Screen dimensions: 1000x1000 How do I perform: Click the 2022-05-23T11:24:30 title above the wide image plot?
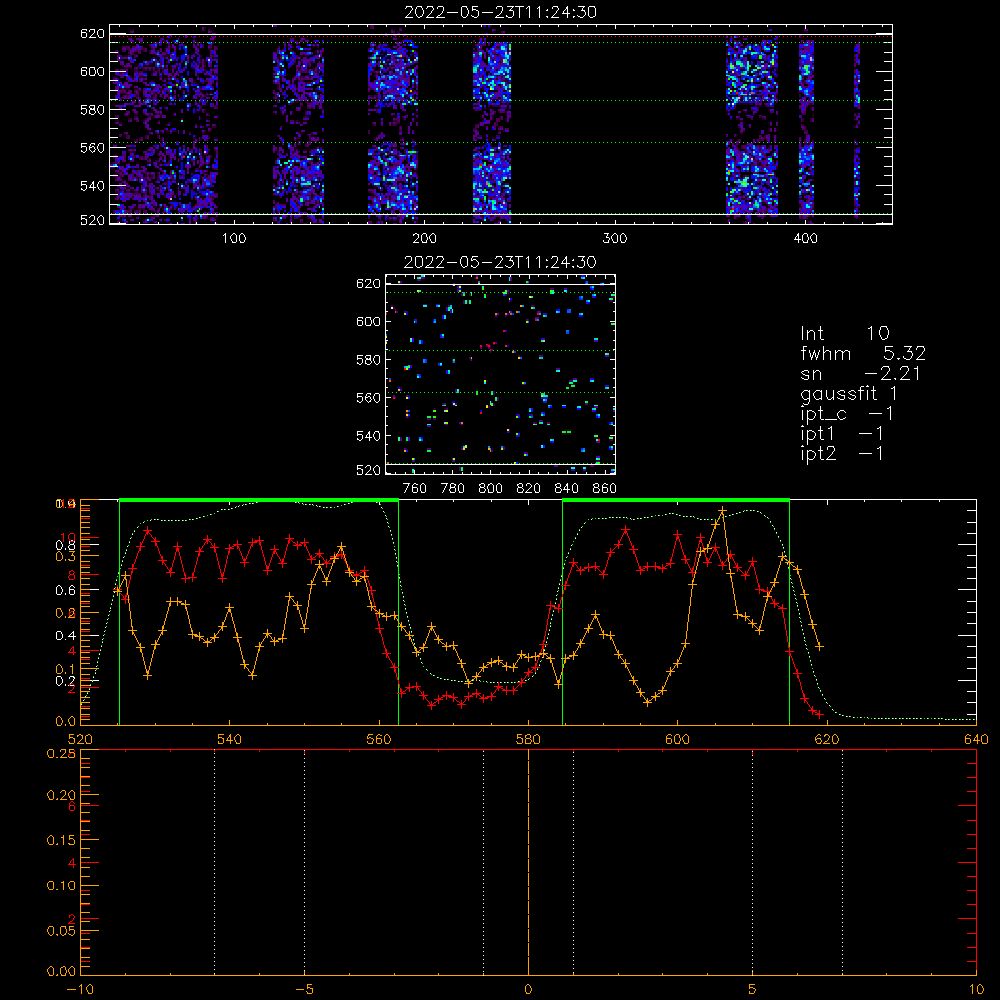click(x=501, y=12)
